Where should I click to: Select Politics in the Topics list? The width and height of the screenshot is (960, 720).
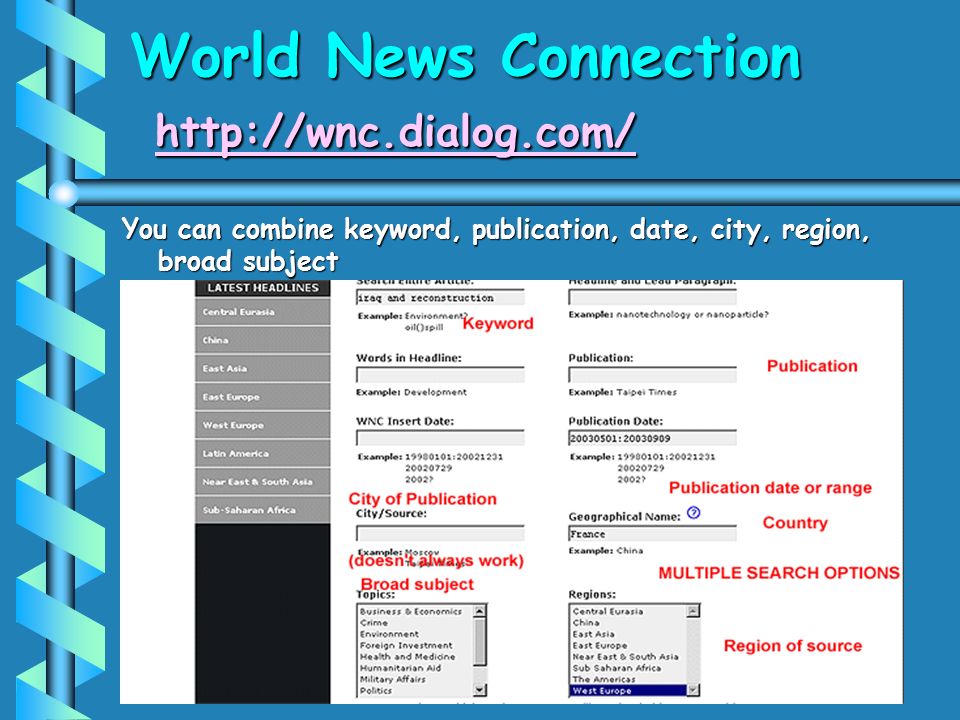(x=376, y=691)
